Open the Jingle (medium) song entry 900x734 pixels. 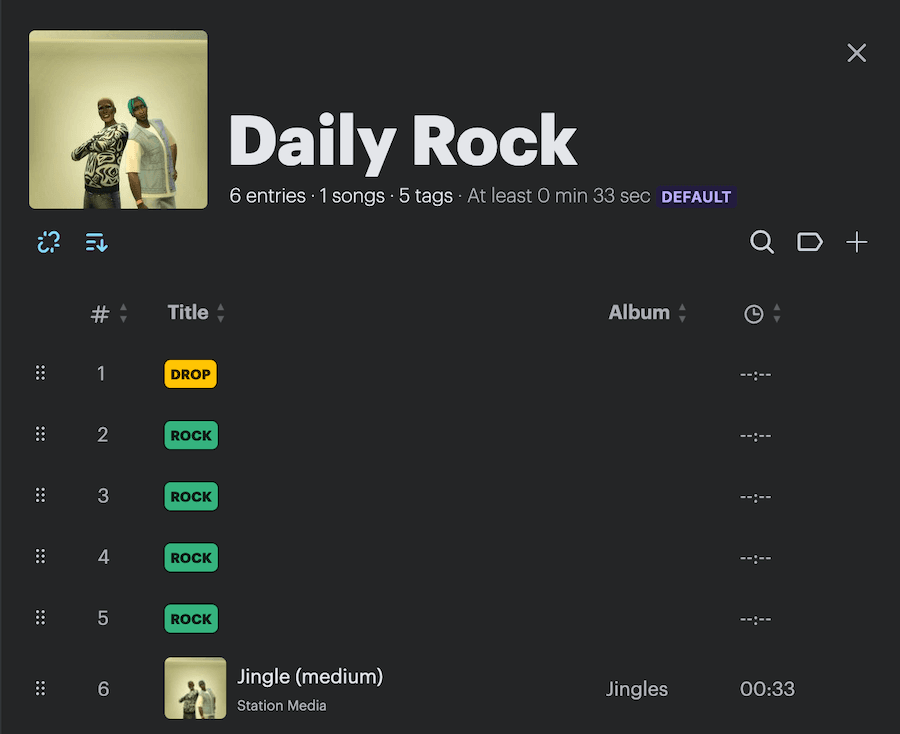(x=309, y=676)
